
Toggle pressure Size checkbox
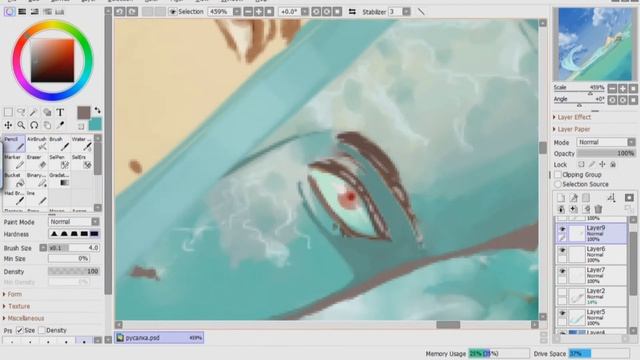coord(19,330)
